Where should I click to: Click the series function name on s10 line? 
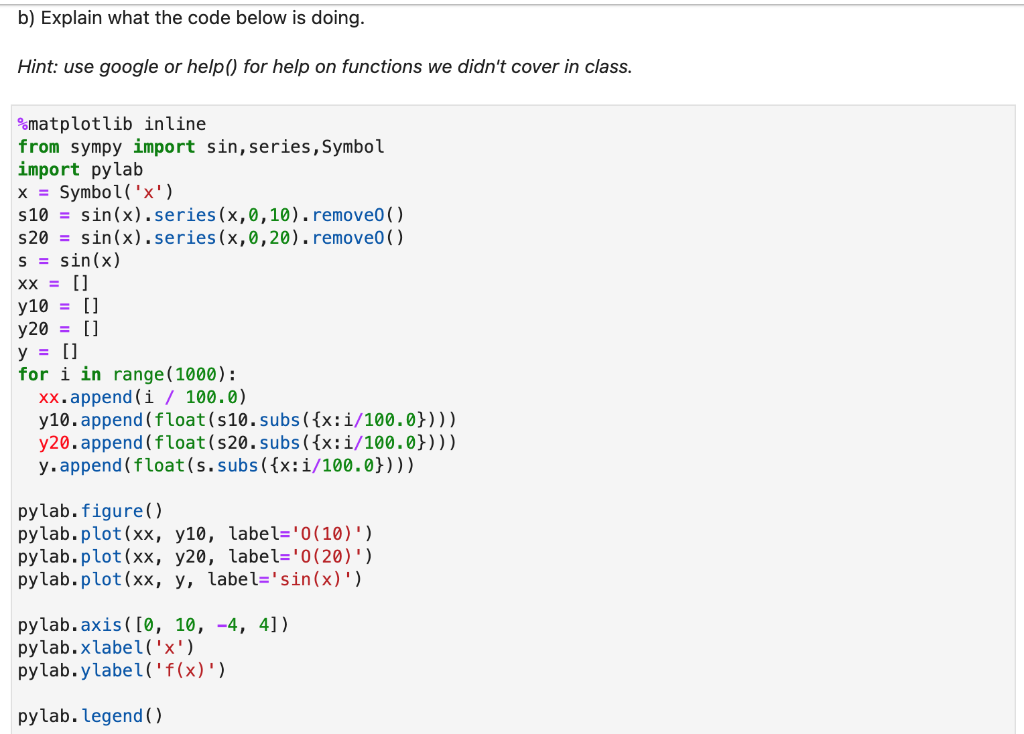186,214
